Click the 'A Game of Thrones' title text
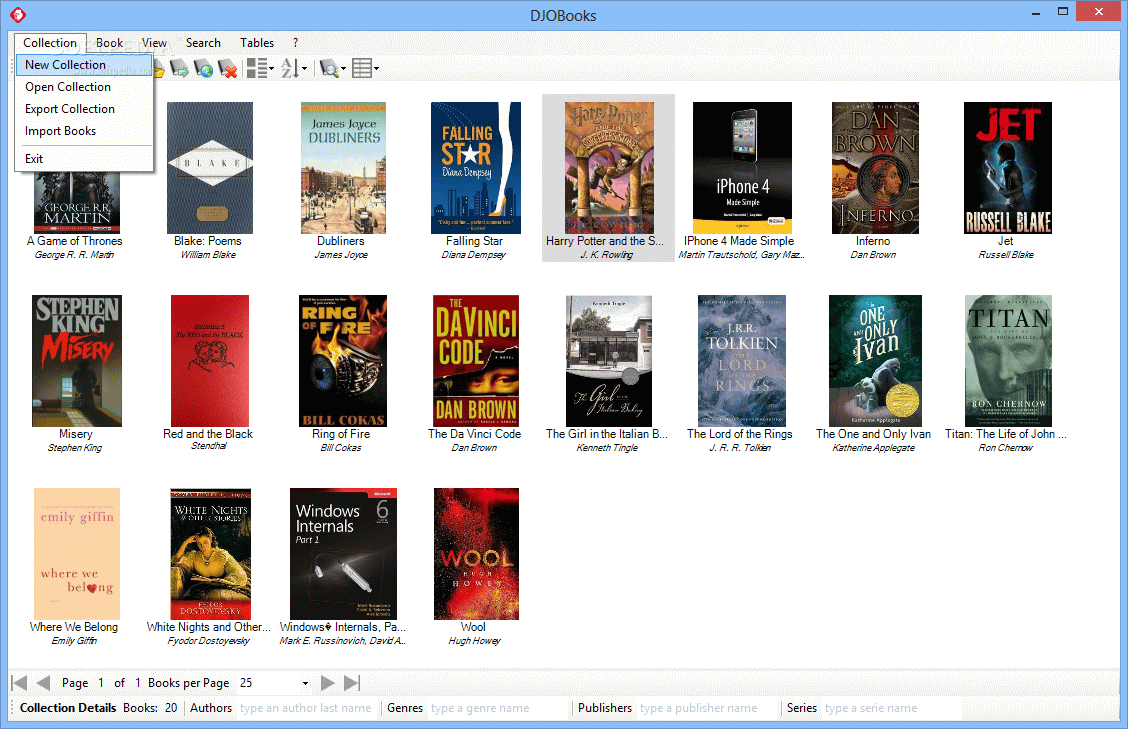Screen dimensions: 1128x729 point(75,241)
